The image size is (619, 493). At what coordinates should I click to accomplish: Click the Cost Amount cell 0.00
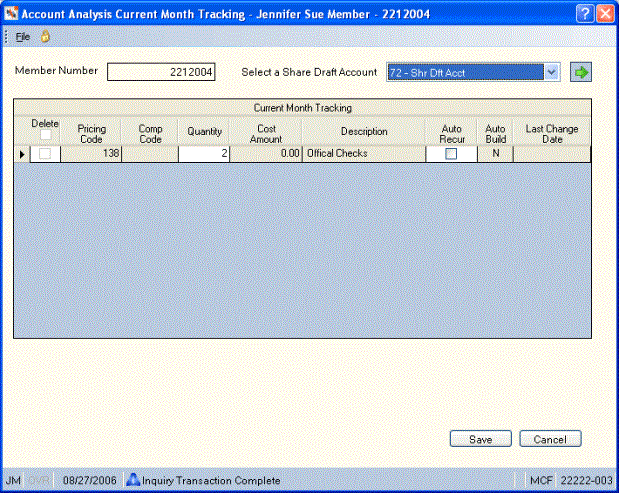click(265, 154)
